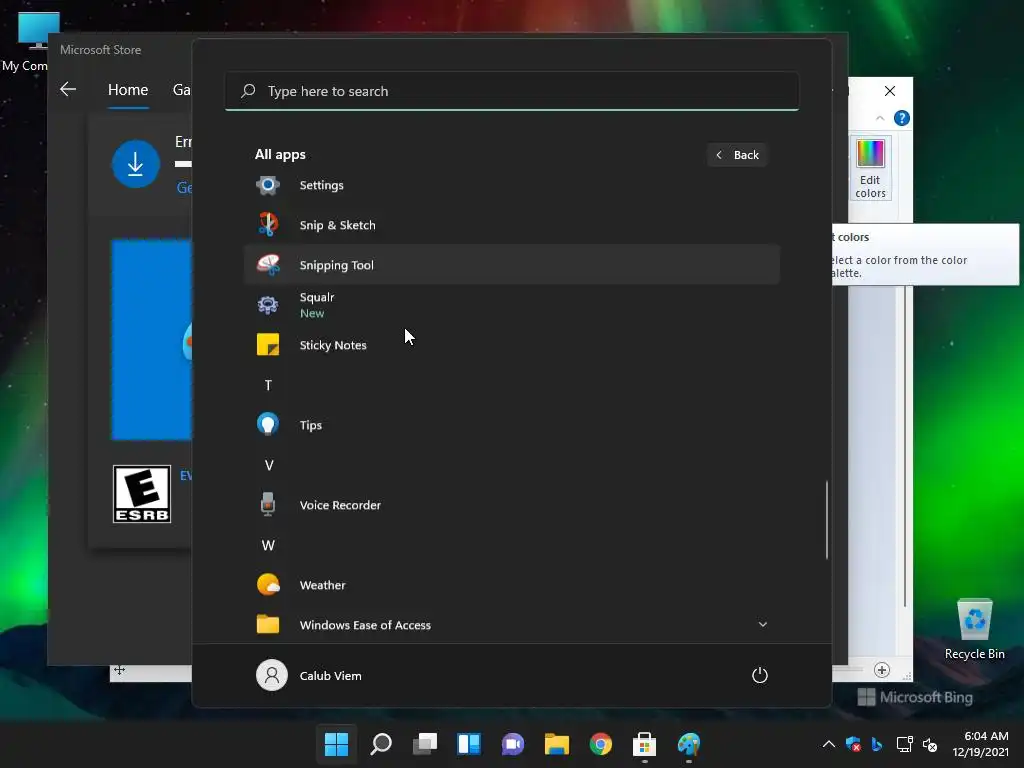Select the Home tab in Microsoft Store
The image size is (1024, 768).
[x=128, y=89]
